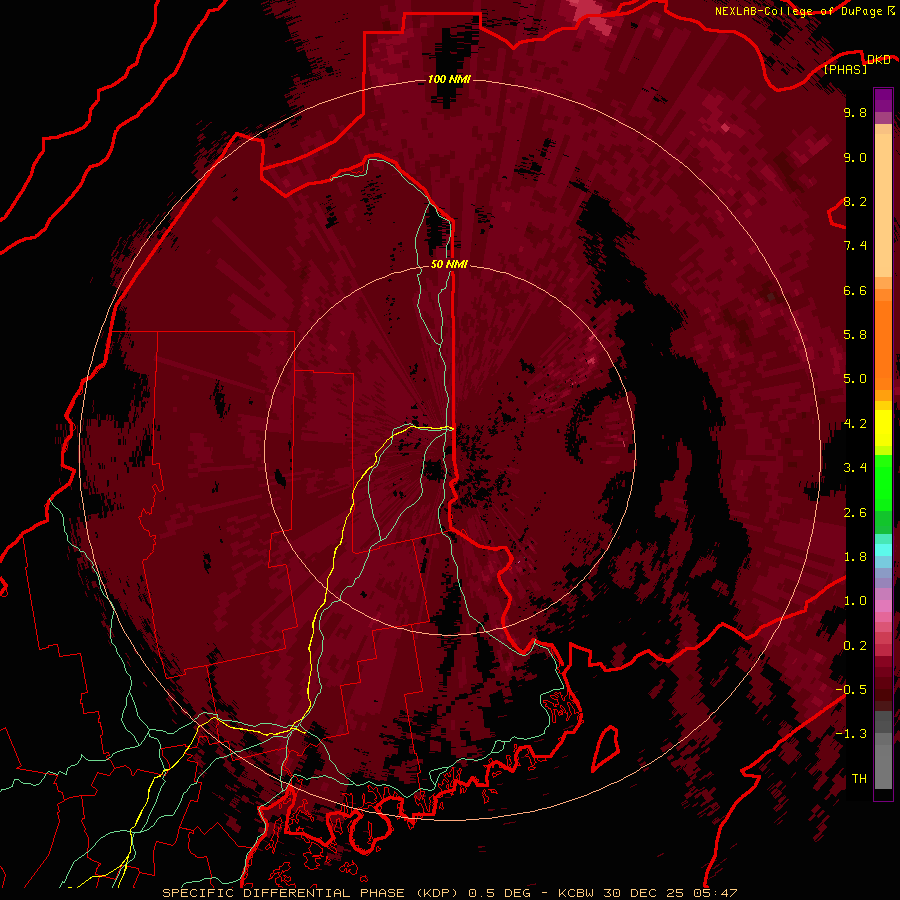Click the yellow band of the color scale
The width and height of the screenshot is (900, 900).
(883, 428)
